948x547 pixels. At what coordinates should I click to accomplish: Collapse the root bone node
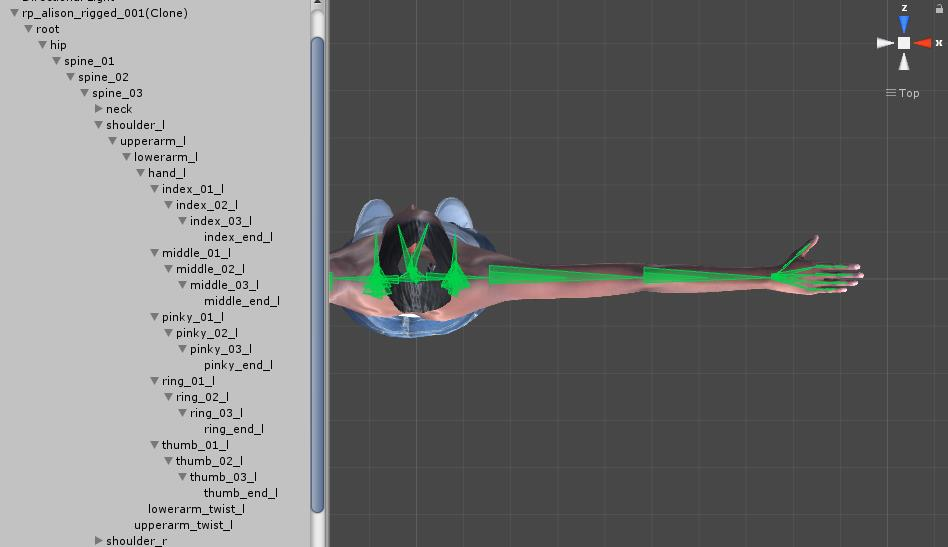point(28,28)
